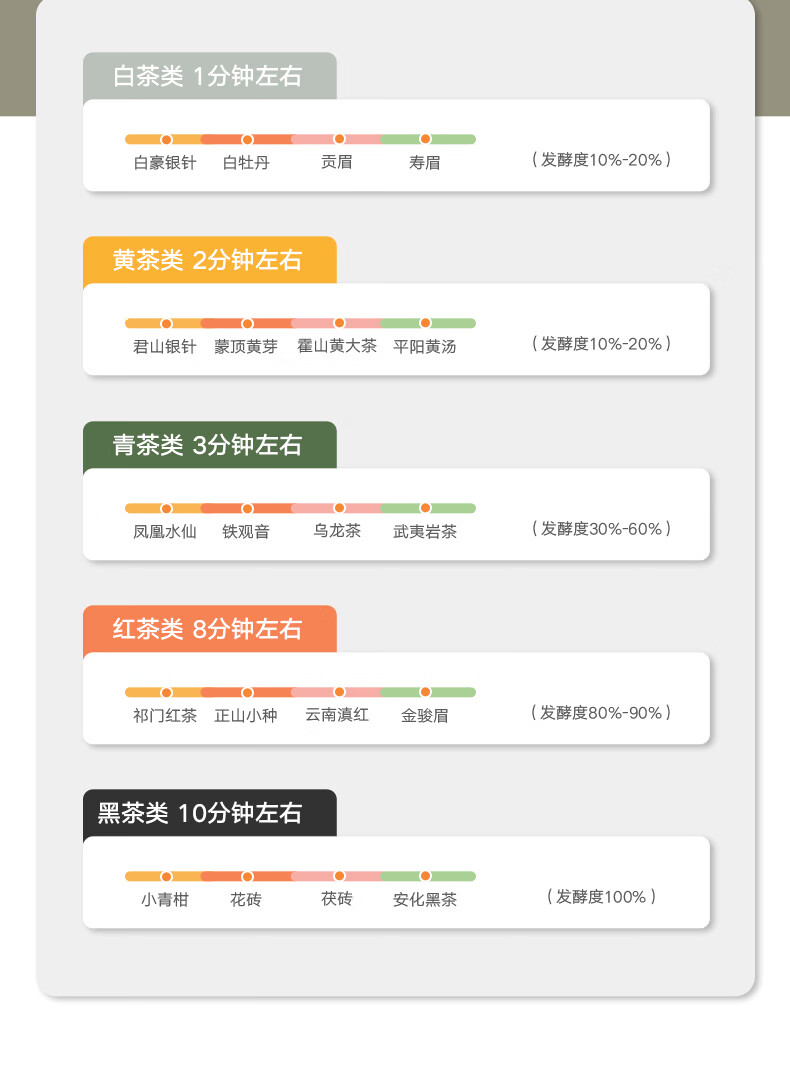The image size is (790, 1076).
Task: Select the 寿眉 marker on green segment
Action: pyautogui.click(x=426, y=139)
